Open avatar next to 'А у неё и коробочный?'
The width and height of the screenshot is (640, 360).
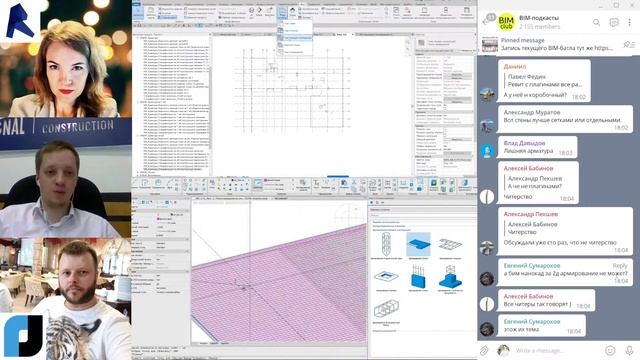click(x=487, y=94)
